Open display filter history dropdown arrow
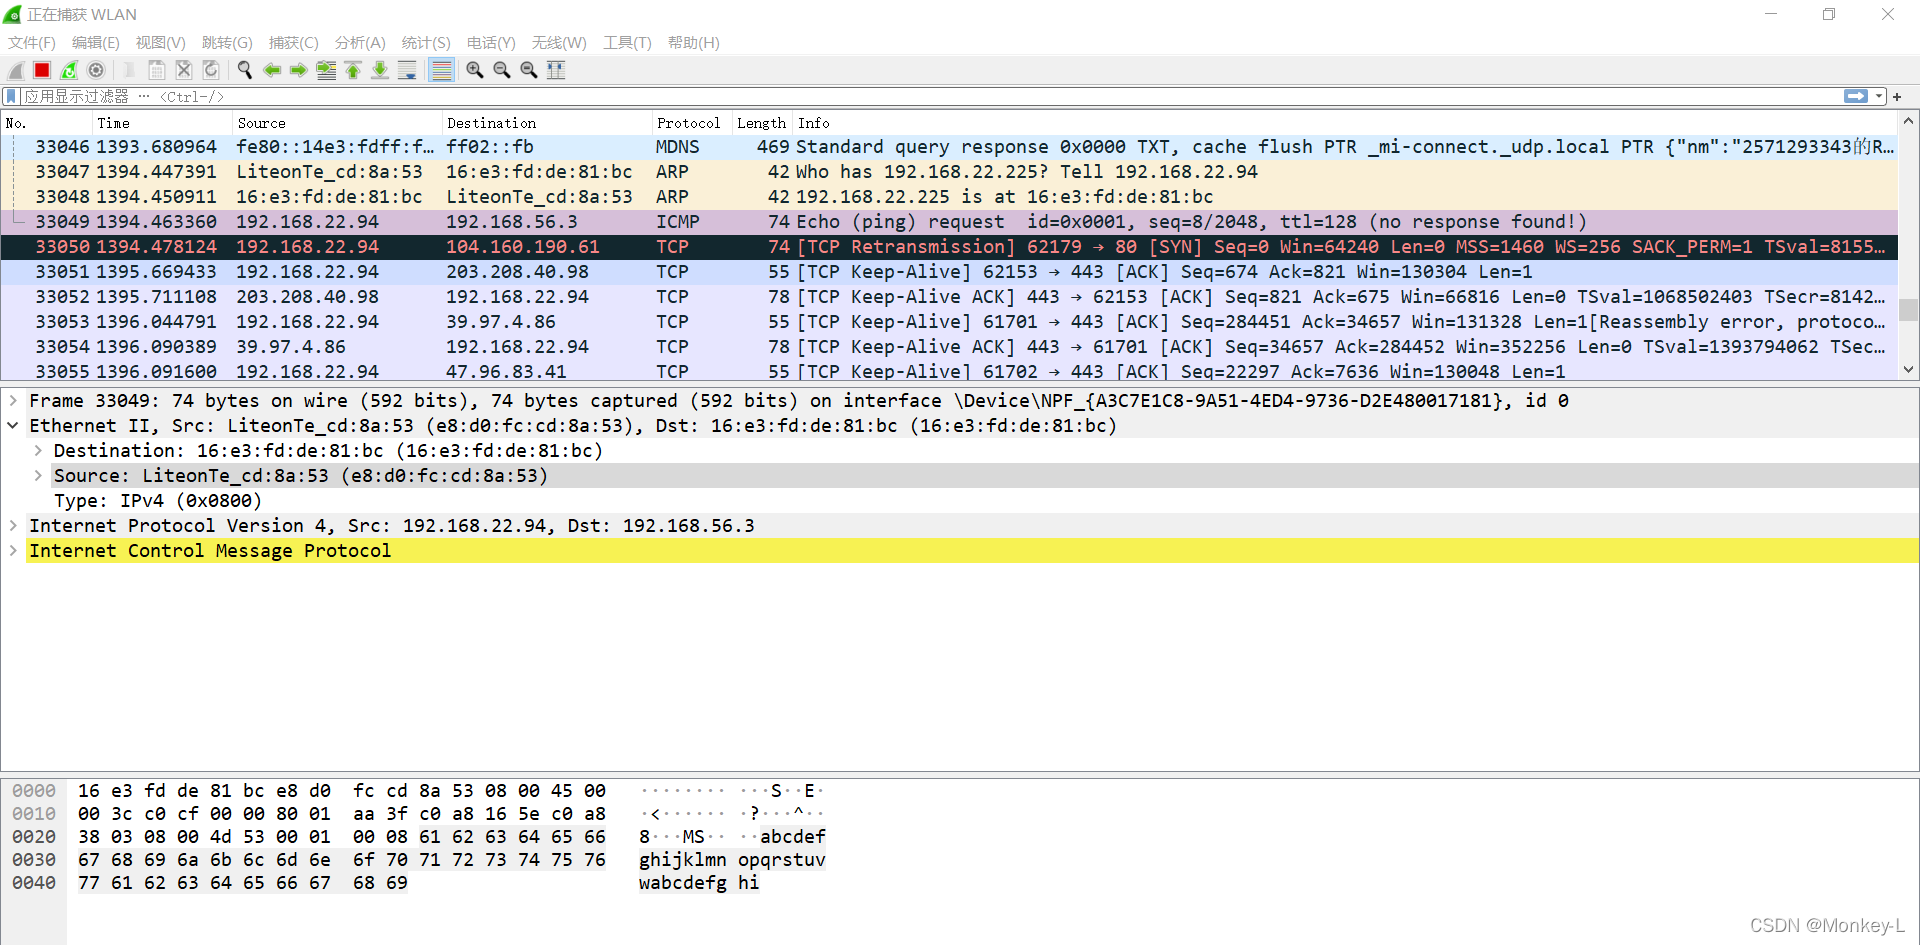The height and width of the screenshot is (945, 1920). click(1879, 96)
